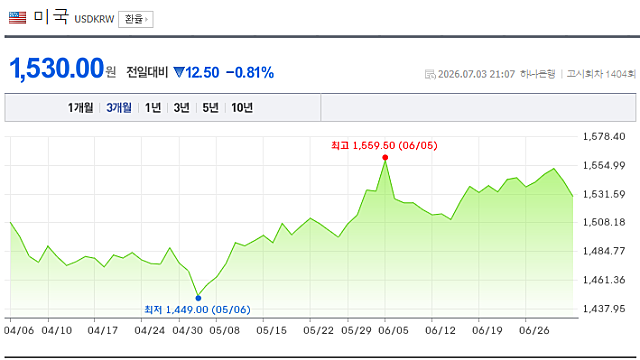Viewport: 640px width, 360px height.
Task: Click the 1,437.95 y-axis label
Action: pos(604,309)
